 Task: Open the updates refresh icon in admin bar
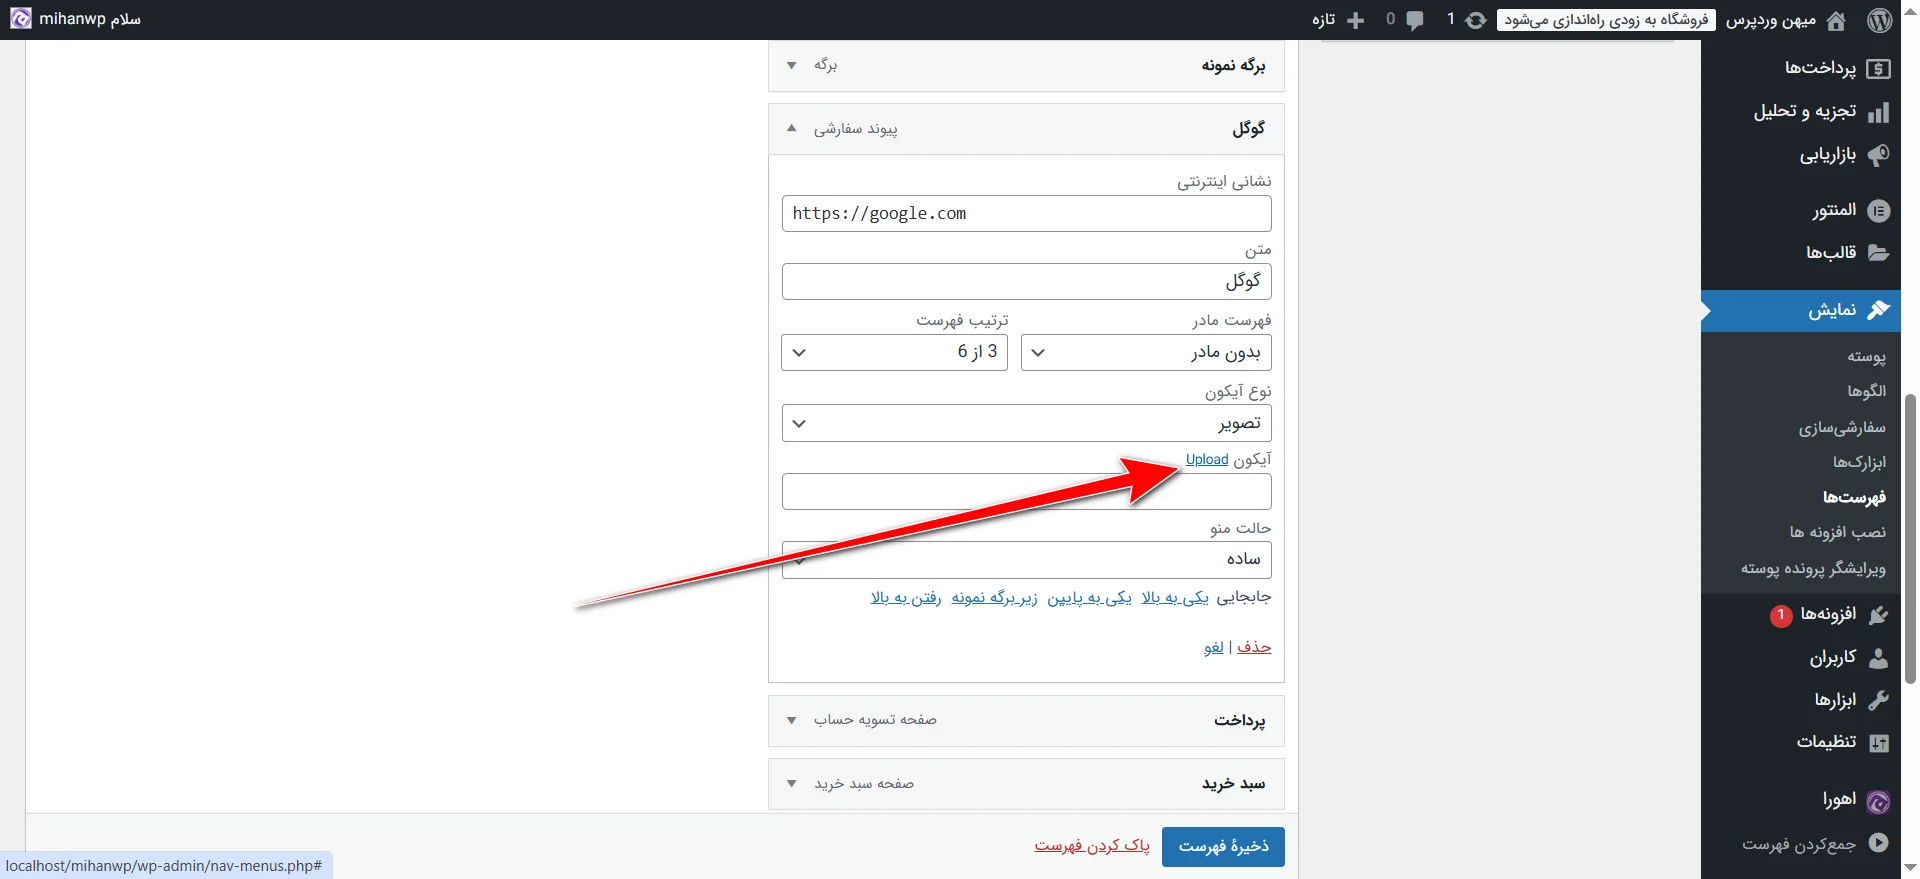1476,20
